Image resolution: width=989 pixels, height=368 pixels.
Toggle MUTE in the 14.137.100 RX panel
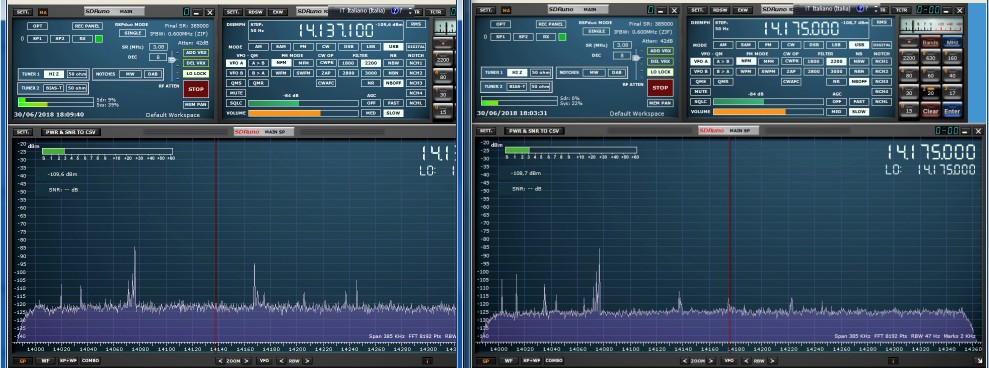[236, 93]
